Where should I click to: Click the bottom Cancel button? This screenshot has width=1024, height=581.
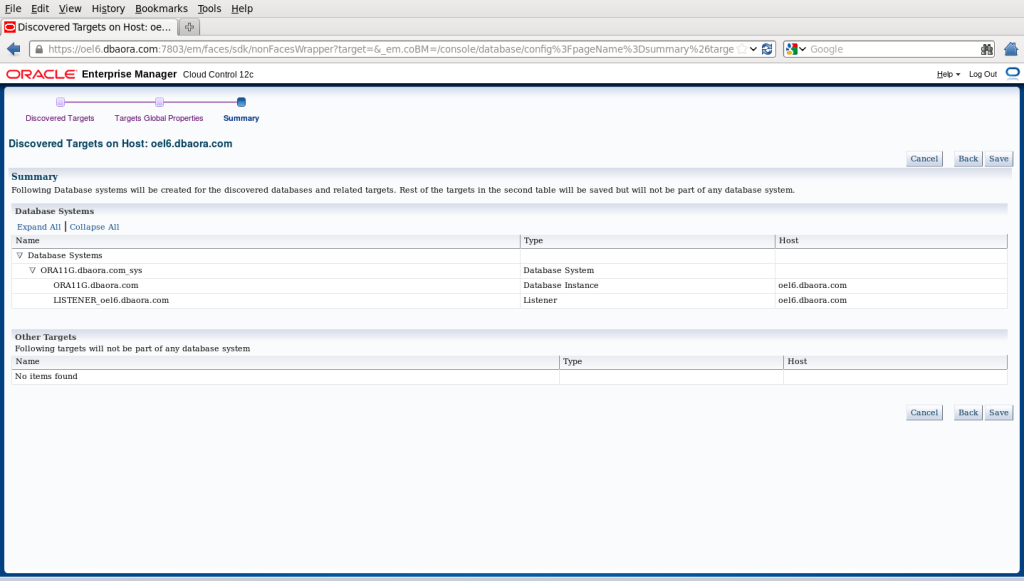[924, 413]
